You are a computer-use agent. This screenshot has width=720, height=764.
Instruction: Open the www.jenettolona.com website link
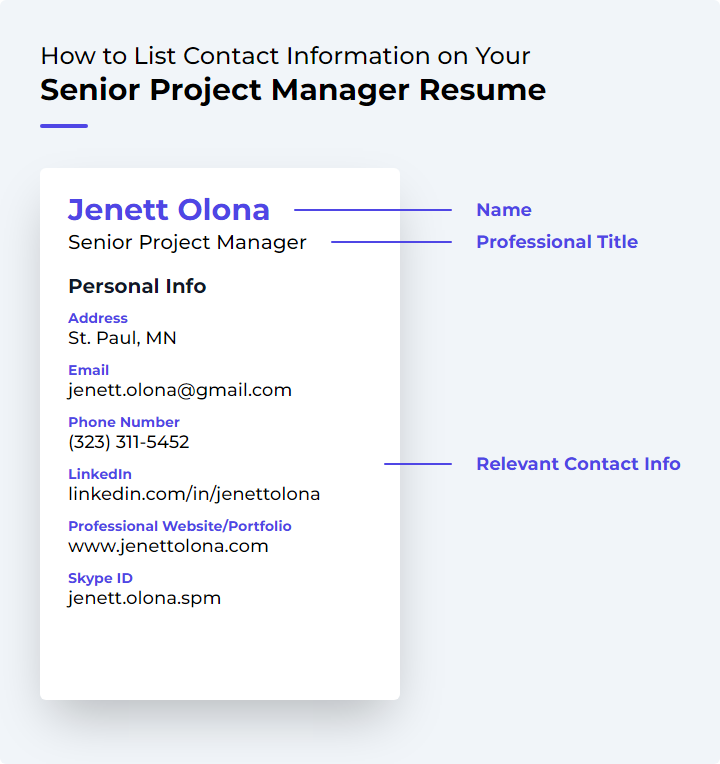tap(168, 547)
